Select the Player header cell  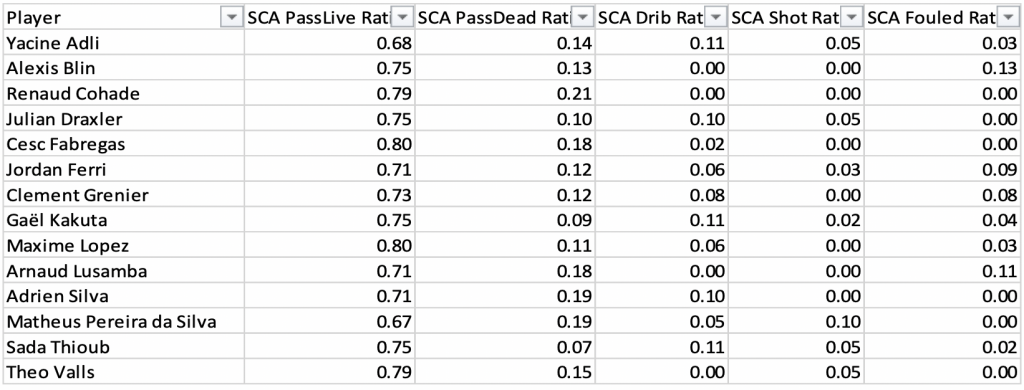point(123,18)
